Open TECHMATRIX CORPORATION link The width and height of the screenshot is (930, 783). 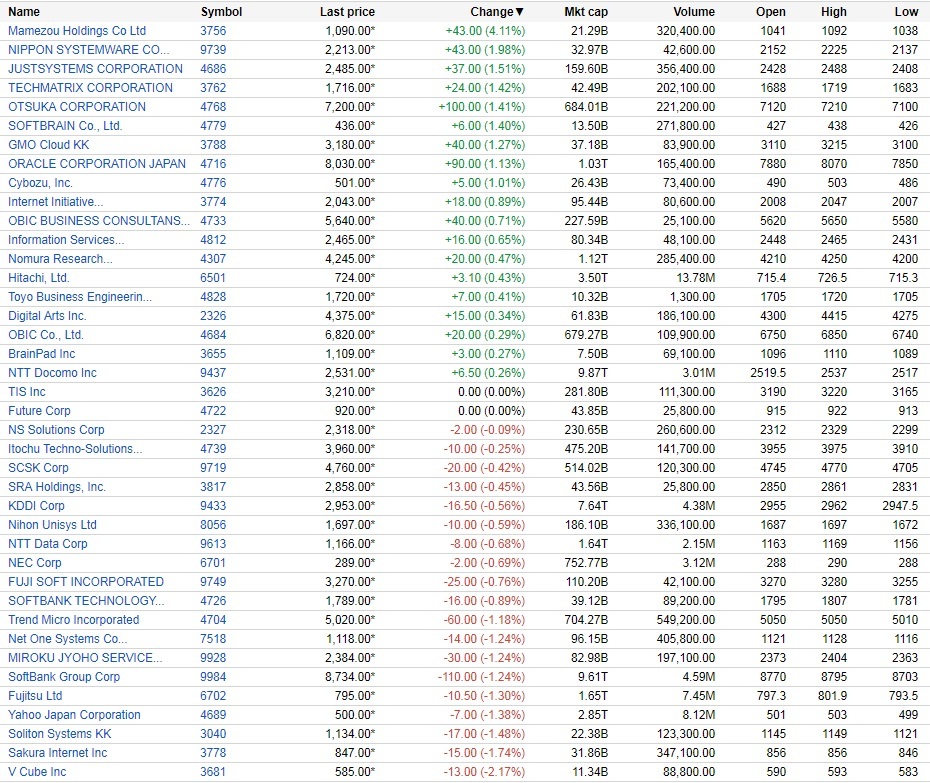tap(90, 88)
